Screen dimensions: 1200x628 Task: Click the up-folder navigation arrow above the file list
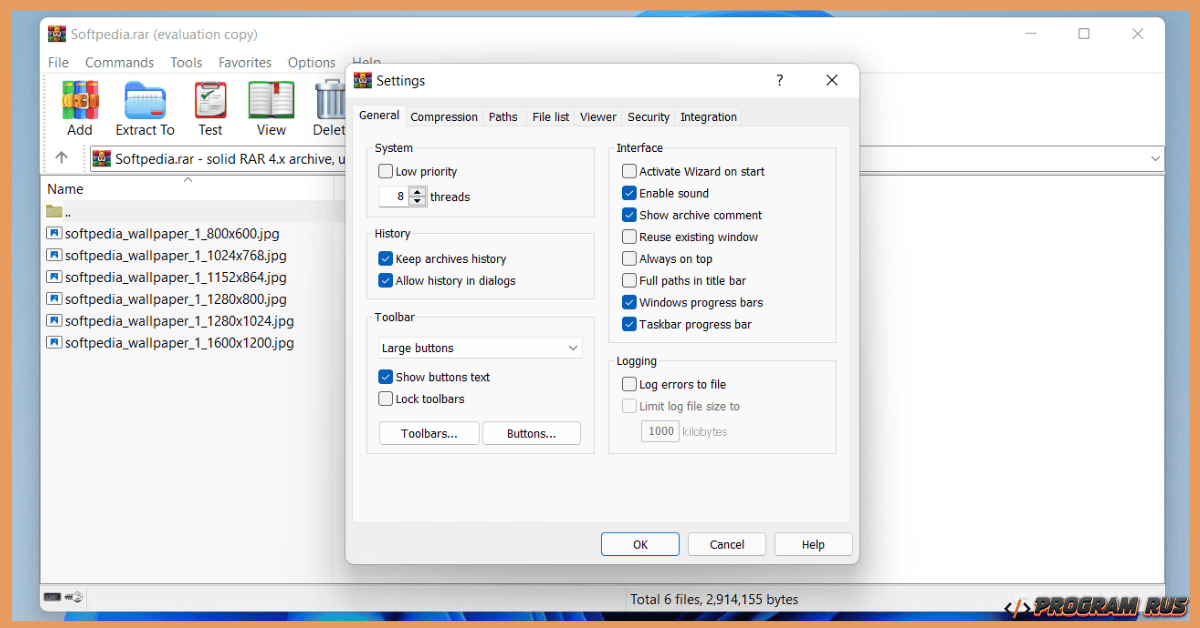[61, 157]
